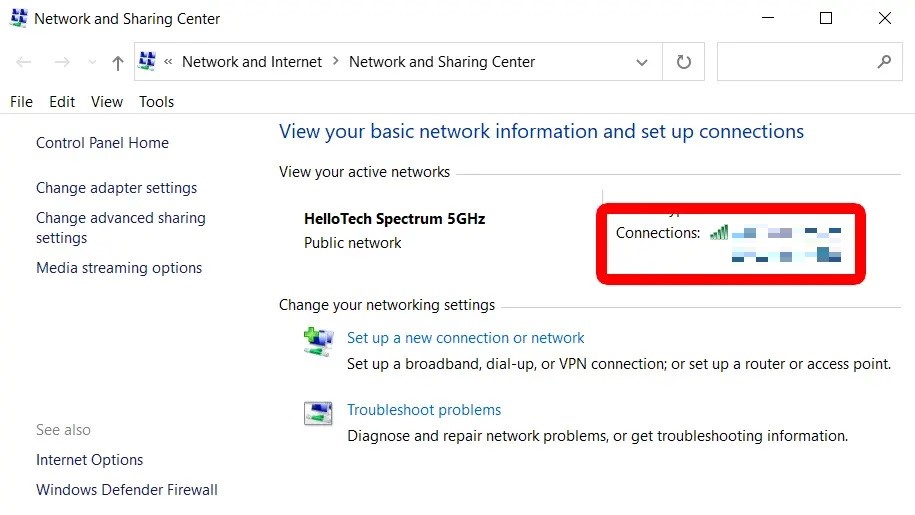This screenshot has width=915, height=515.
Task: Click the forward navigation arrow
Action: pyautogui.click(x=62, y=62)
